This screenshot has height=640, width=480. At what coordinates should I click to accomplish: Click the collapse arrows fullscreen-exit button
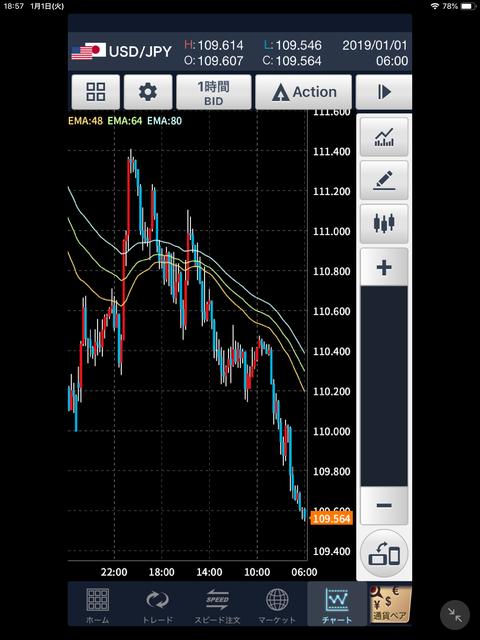click(x=455, y=615)
